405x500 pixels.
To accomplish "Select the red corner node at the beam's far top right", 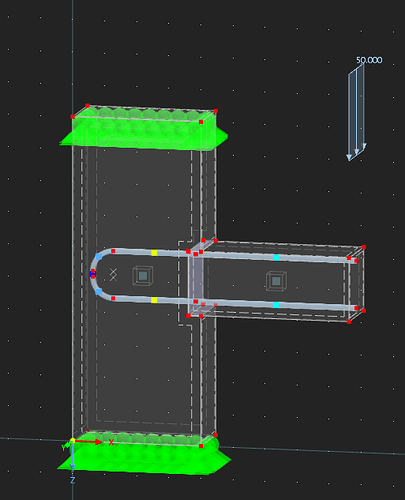I will (364, 247).
